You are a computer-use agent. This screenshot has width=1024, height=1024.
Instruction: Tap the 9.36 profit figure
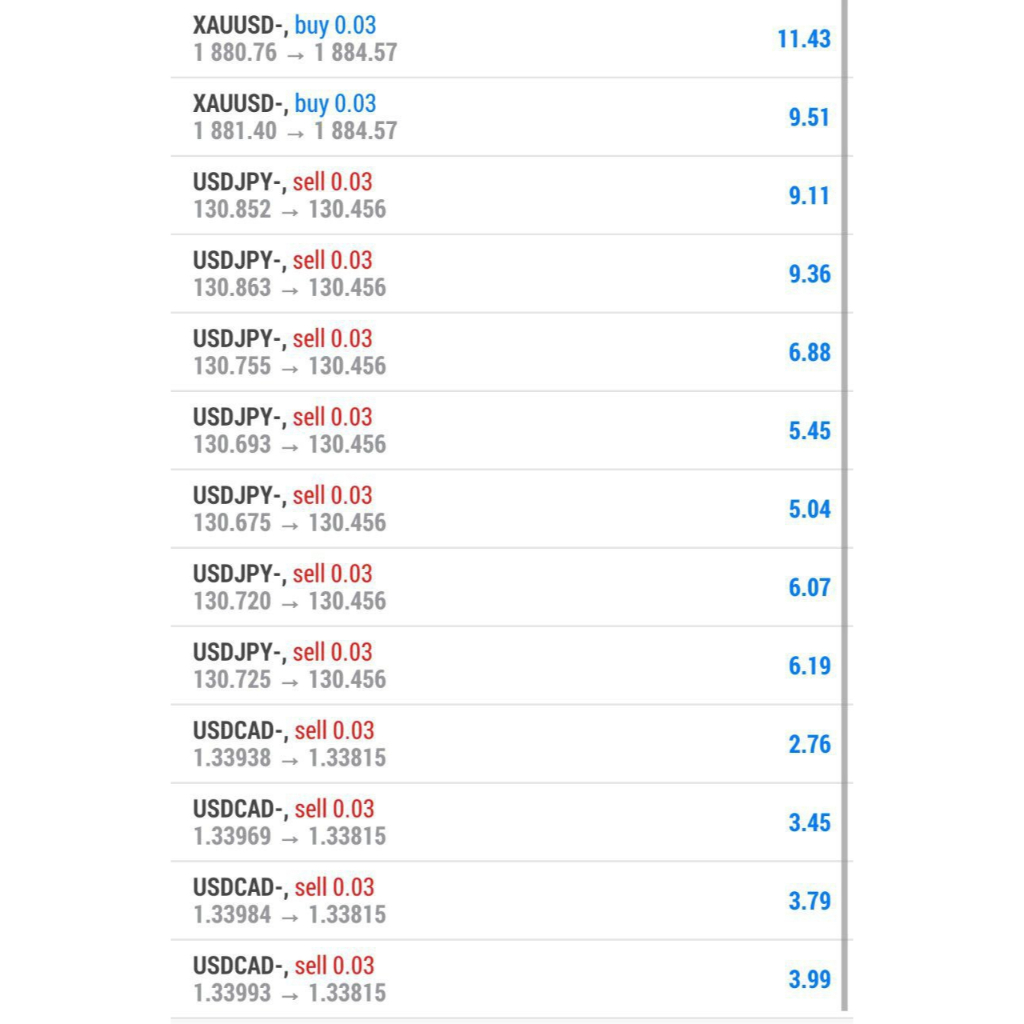click(x=809, y=274)
